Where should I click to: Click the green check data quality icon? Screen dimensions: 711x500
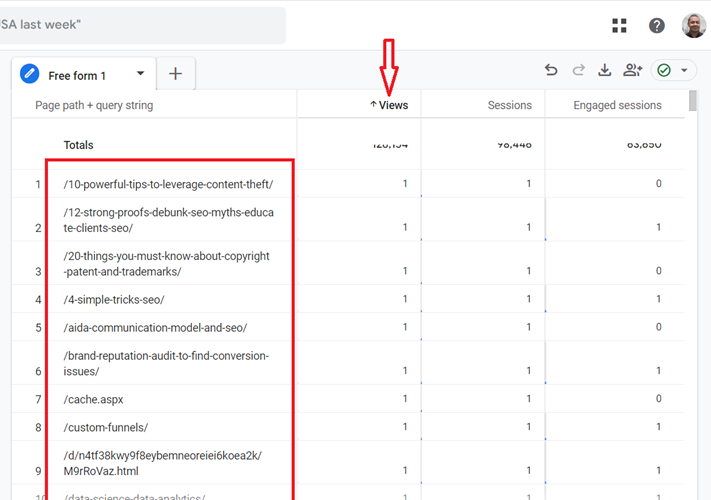point(664,70)
